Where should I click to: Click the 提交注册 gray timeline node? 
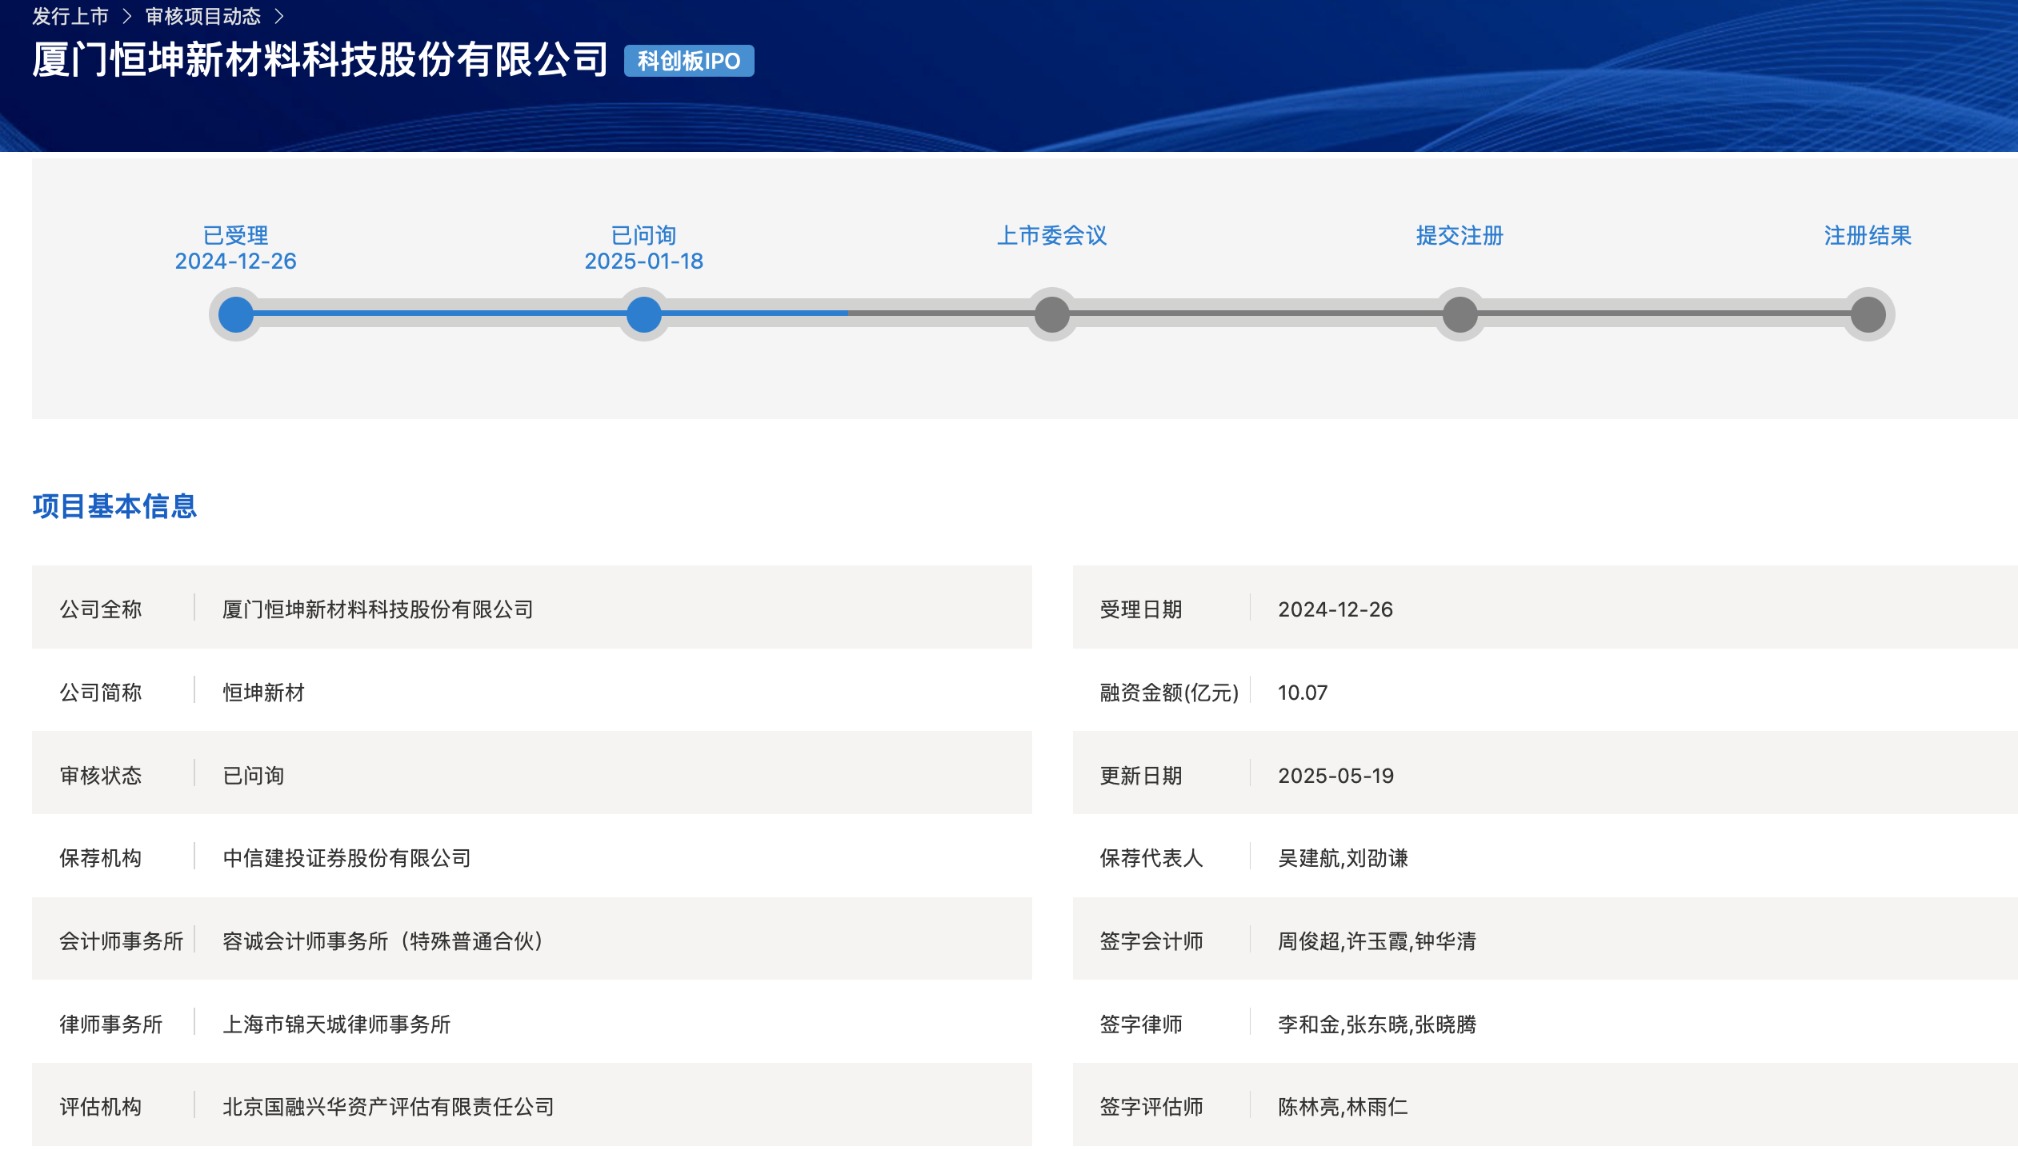[1460, 314]
